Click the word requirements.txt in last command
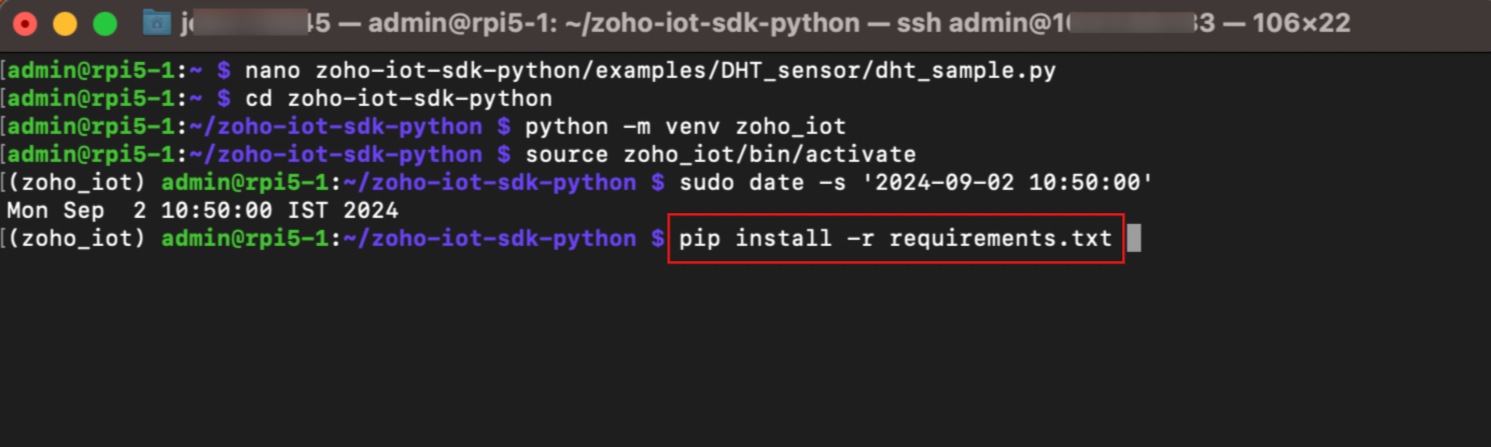The image size is (1491, 447). 1000,239
